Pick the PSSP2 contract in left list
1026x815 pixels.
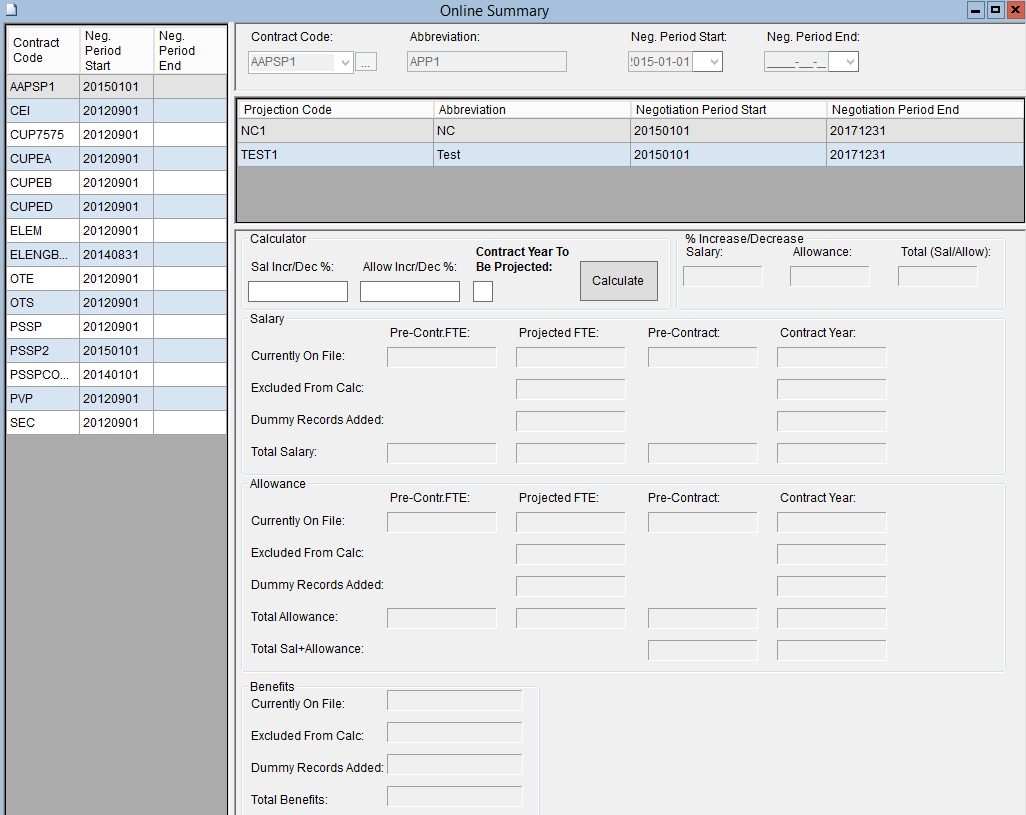pyautogui.click(x=42, y=351)
